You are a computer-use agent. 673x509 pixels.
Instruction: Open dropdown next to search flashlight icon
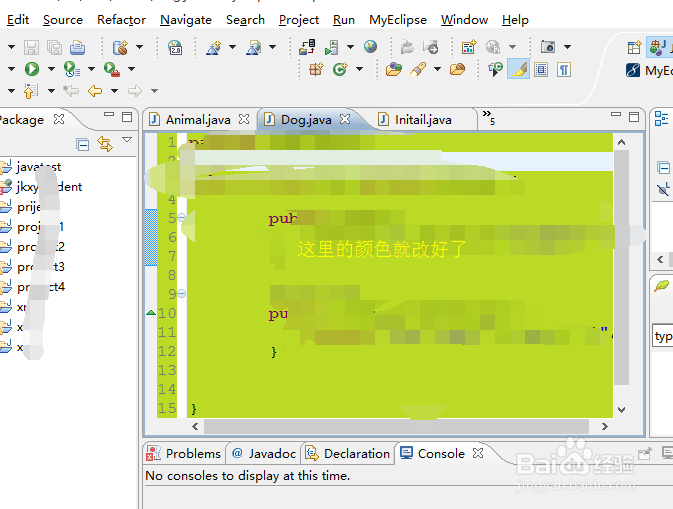[x=437, y=69]
